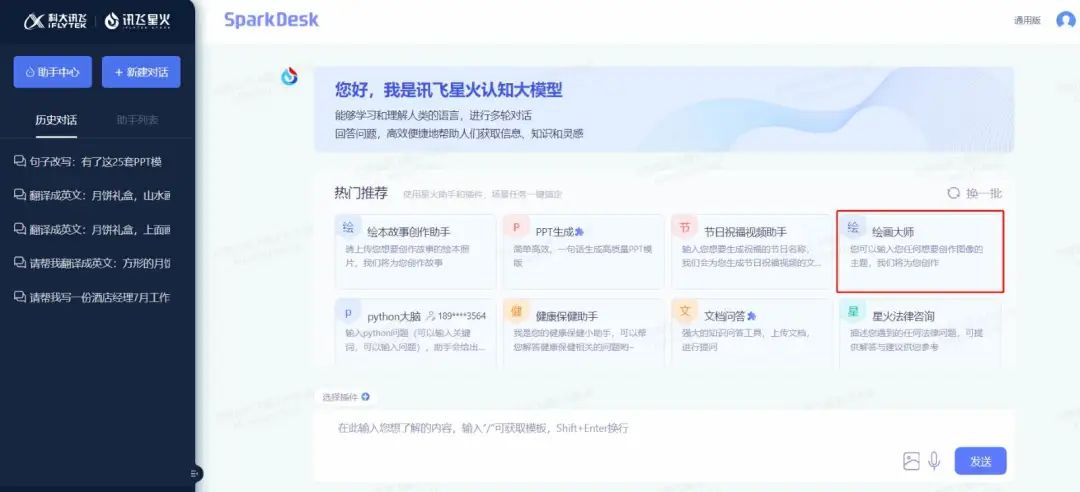Screen dimensions: 1080x492
Task: Open the 绘本故事创作助手 card
Action: pyautogui.click(x=415, y=252)
